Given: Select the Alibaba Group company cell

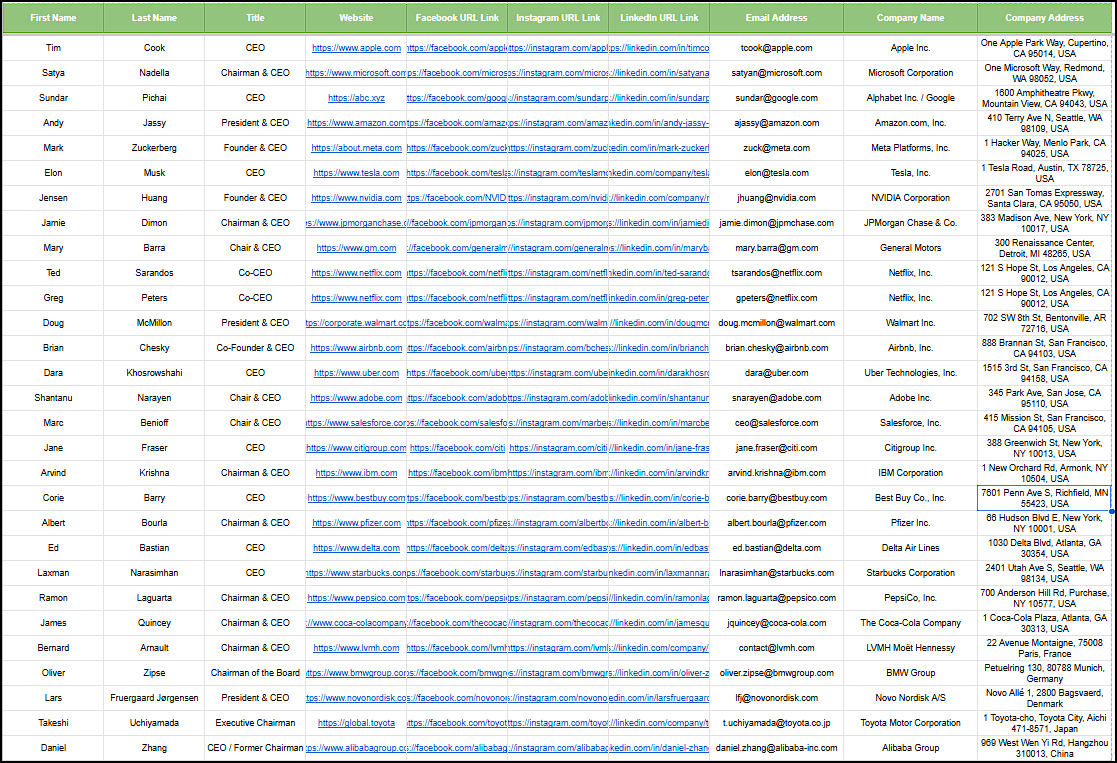Looking at the screenshot, I should click(x=910, y=748).
